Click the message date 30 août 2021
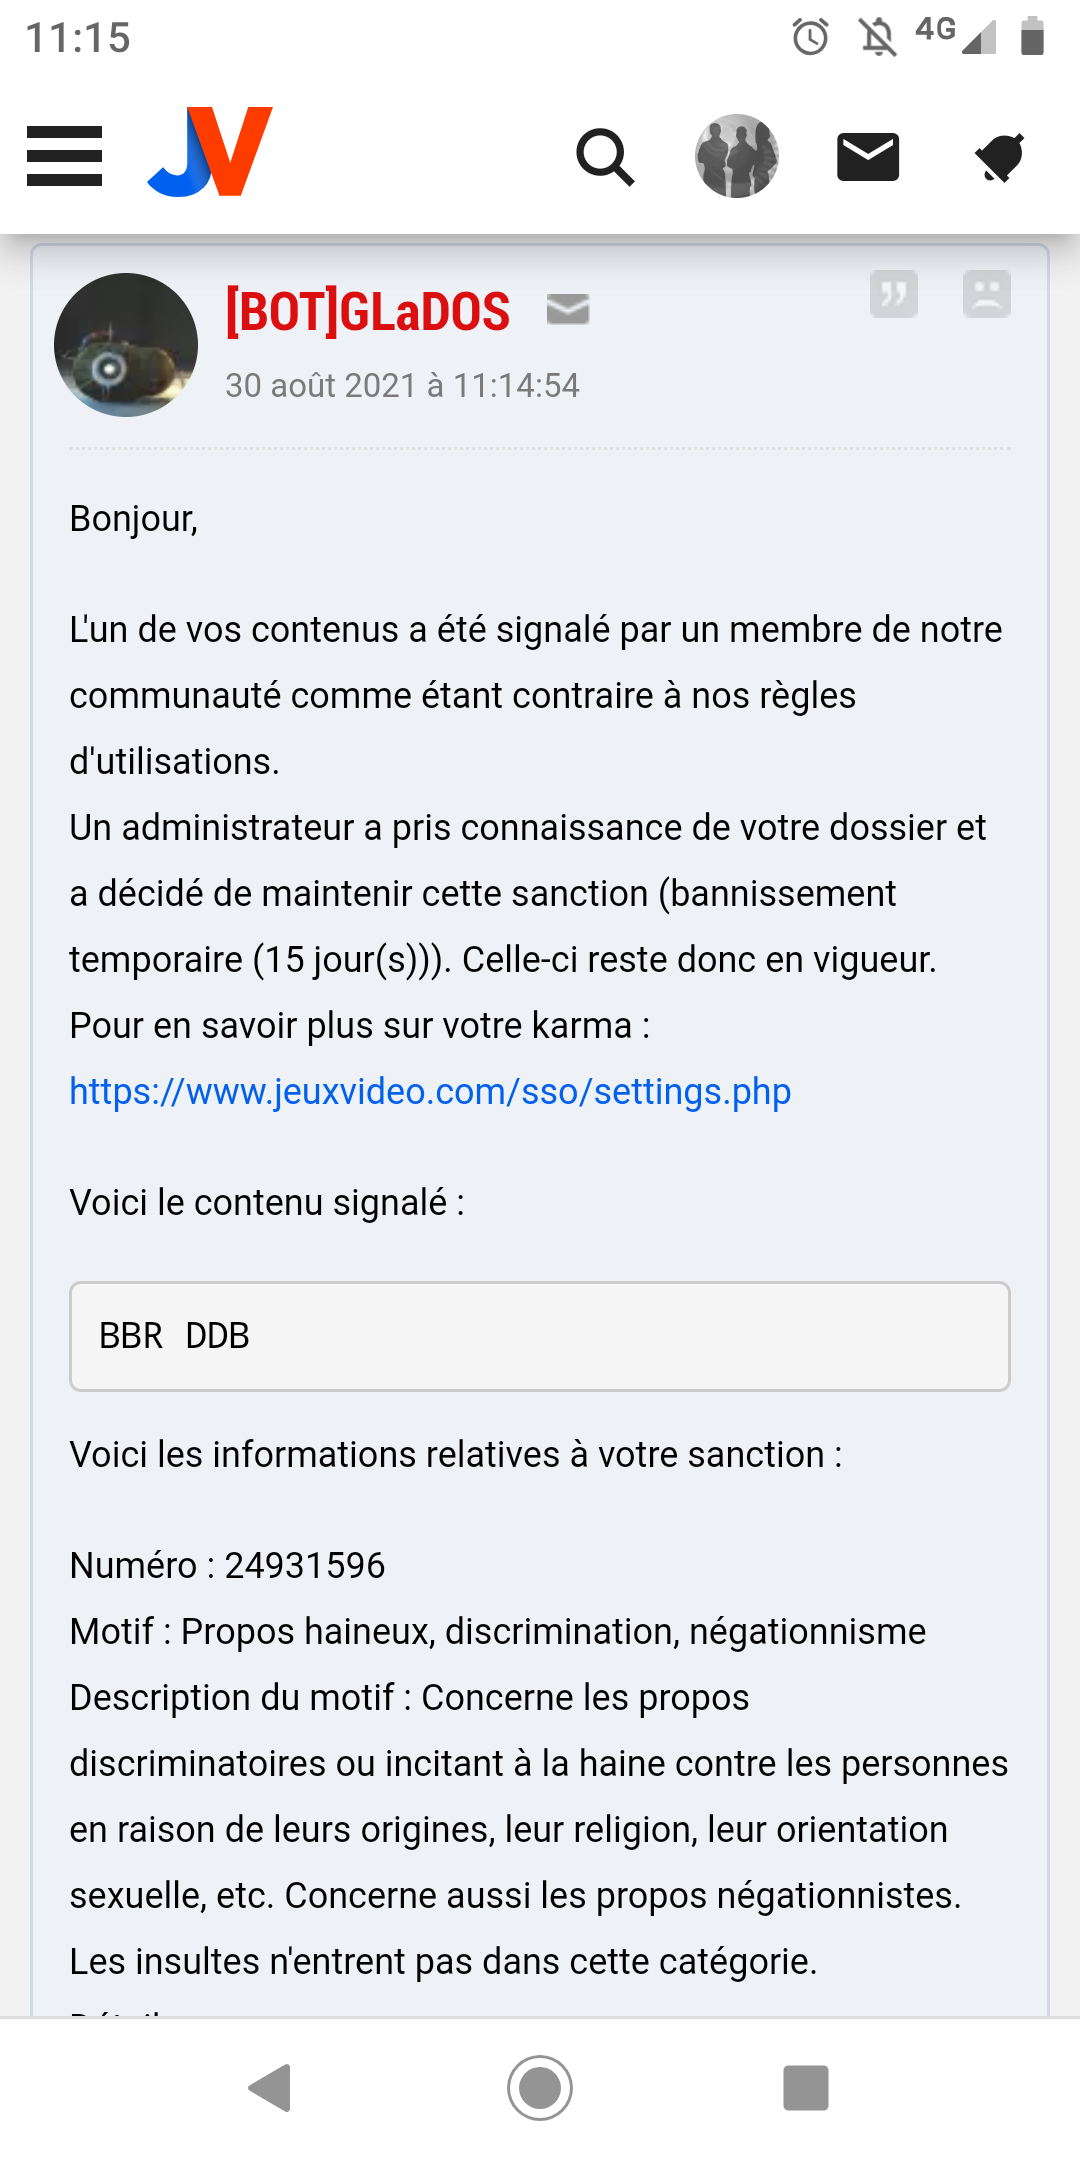Screen dimensions: 1080x2160 (402, 386)
